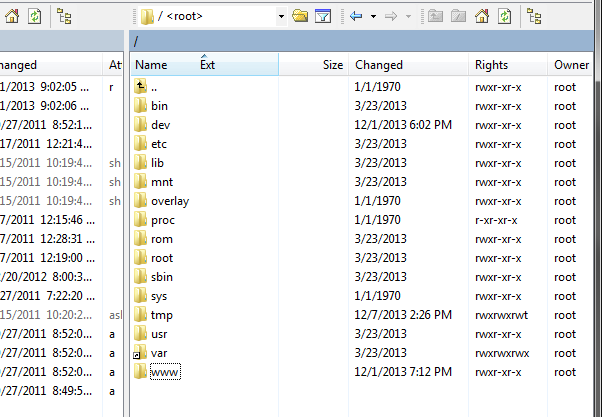
Task: Go back to previous remote directory
Action: (x=356, y=17)
